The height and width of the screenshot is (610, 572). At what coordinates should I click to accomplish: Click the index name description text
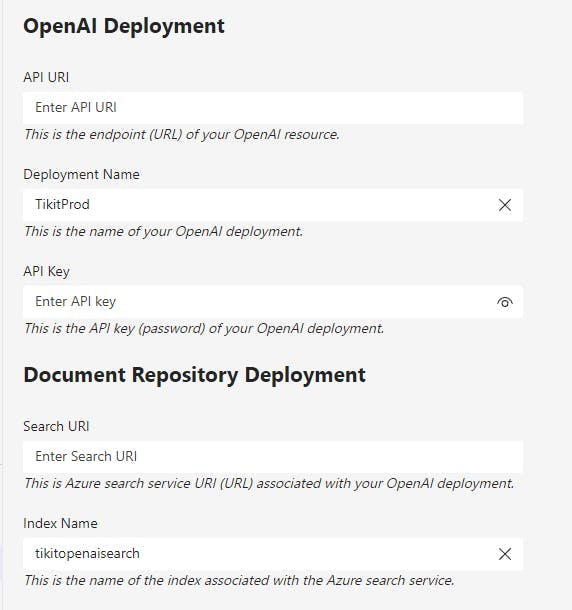239,580
